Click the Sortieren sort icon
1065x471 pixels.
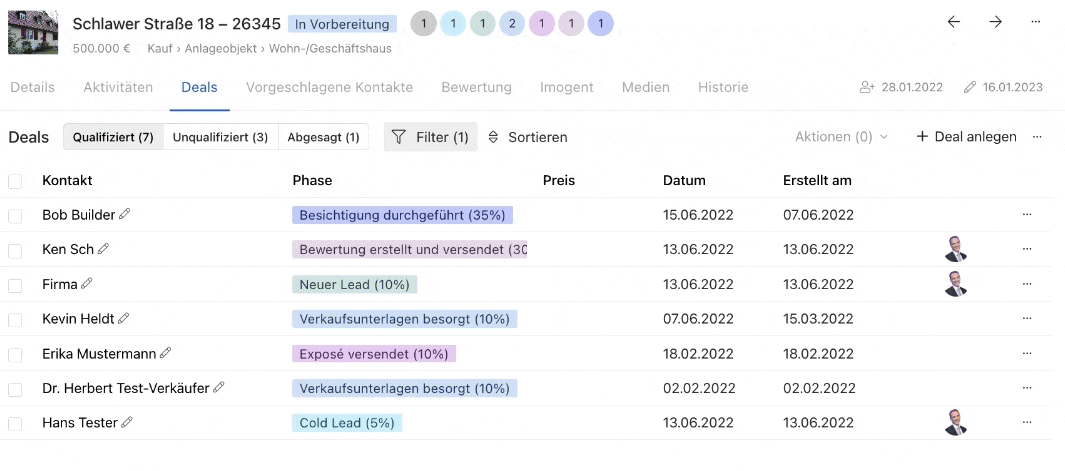493,137
